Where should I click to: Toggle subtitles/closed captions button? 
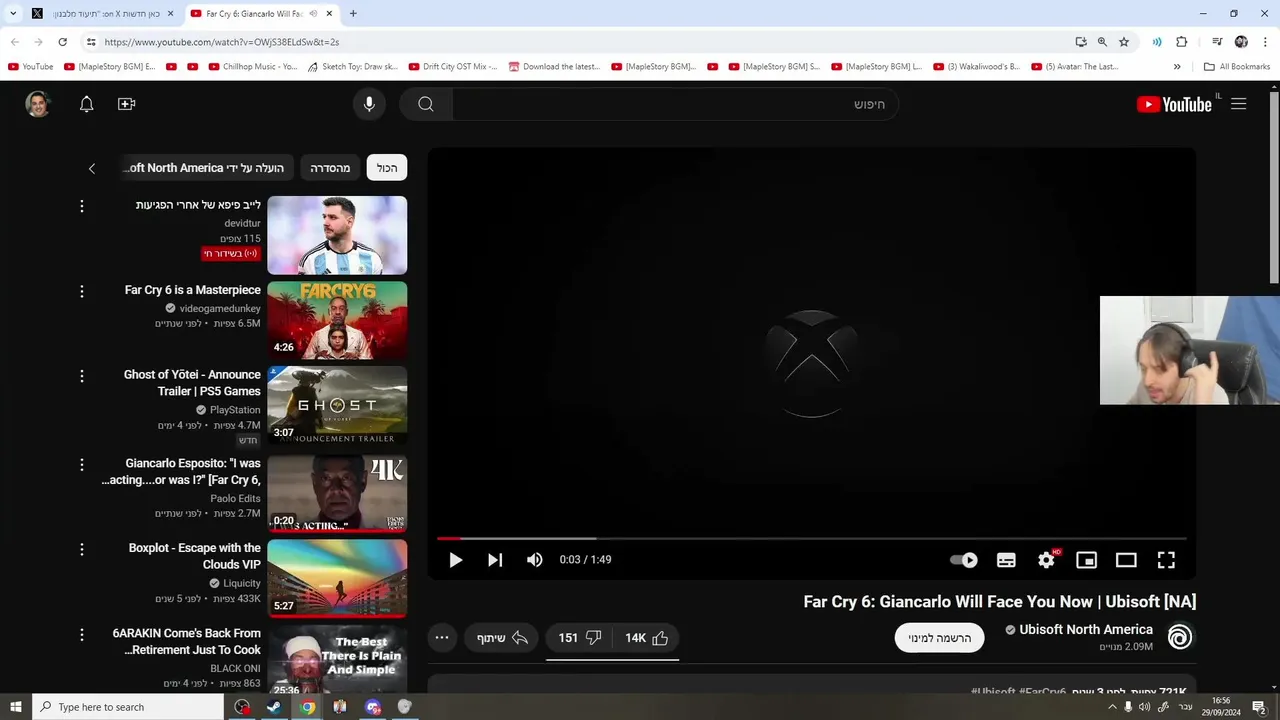pos(1006,560)
